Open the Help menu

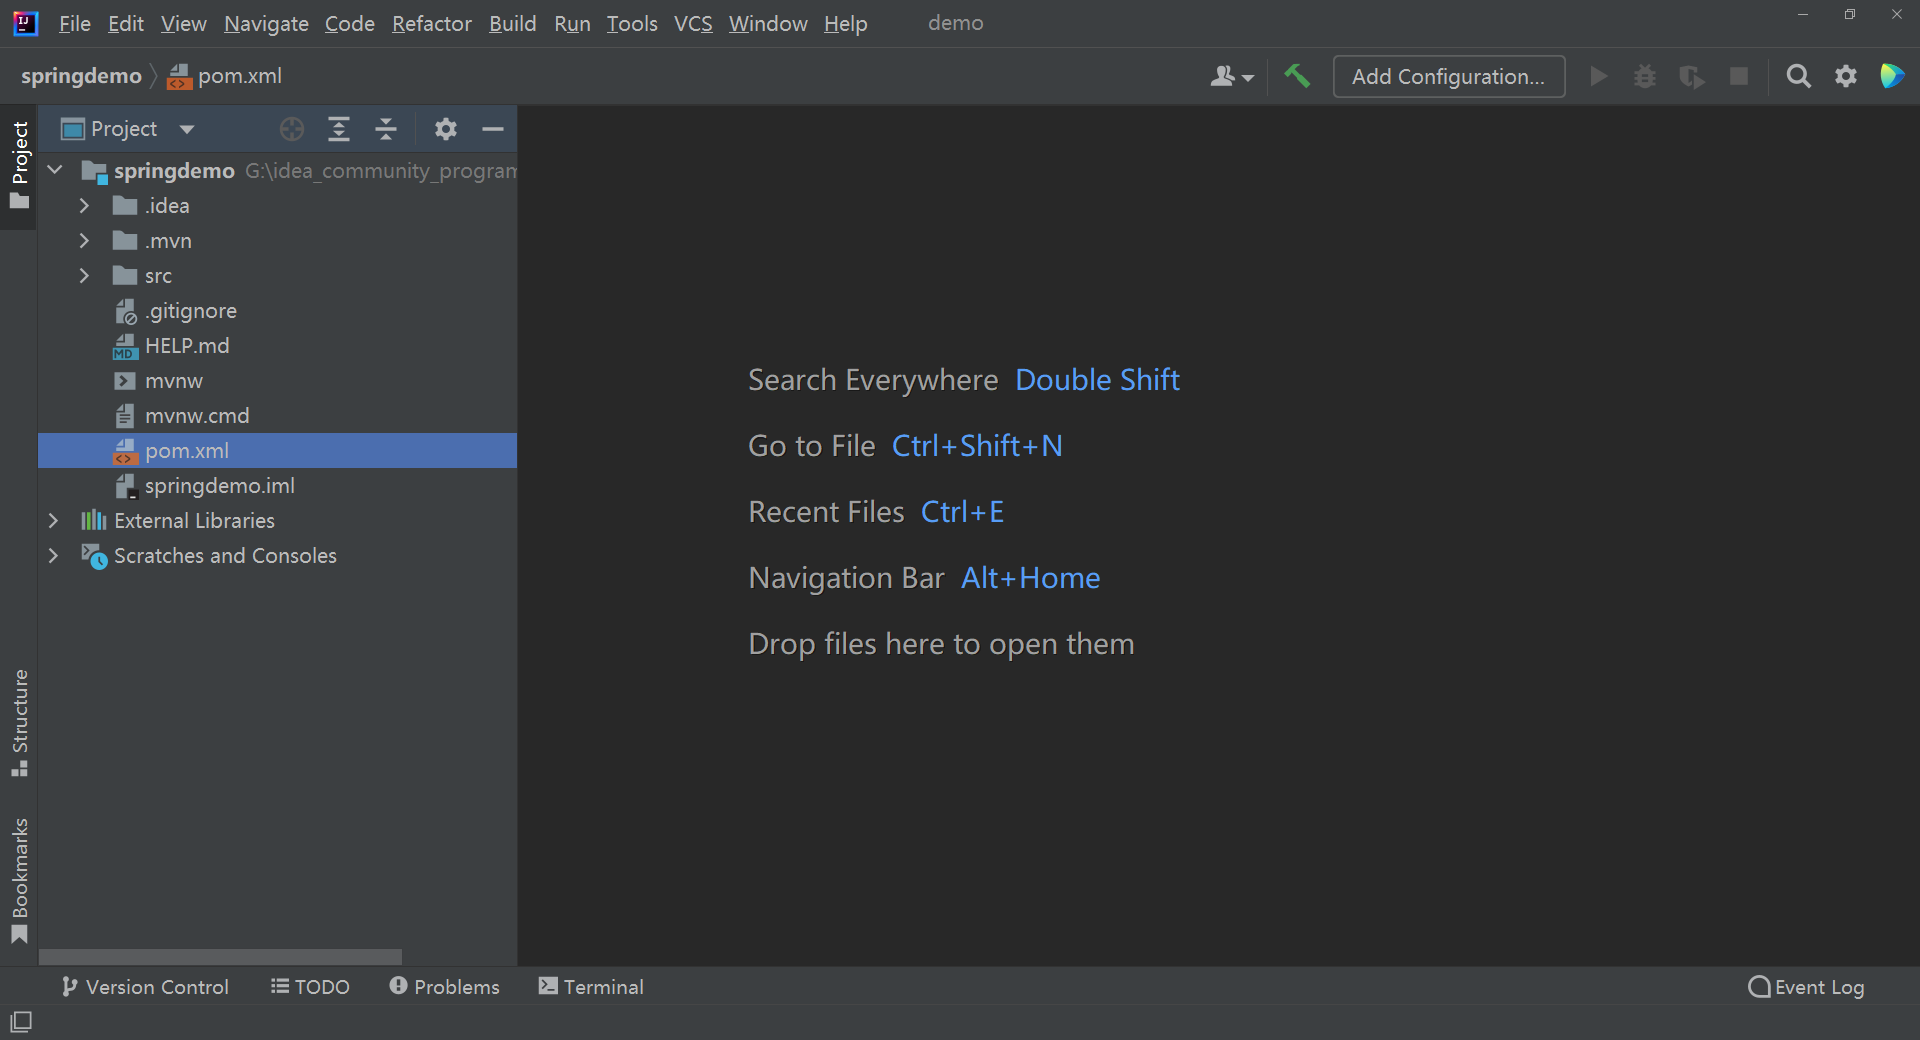point(846,23)
